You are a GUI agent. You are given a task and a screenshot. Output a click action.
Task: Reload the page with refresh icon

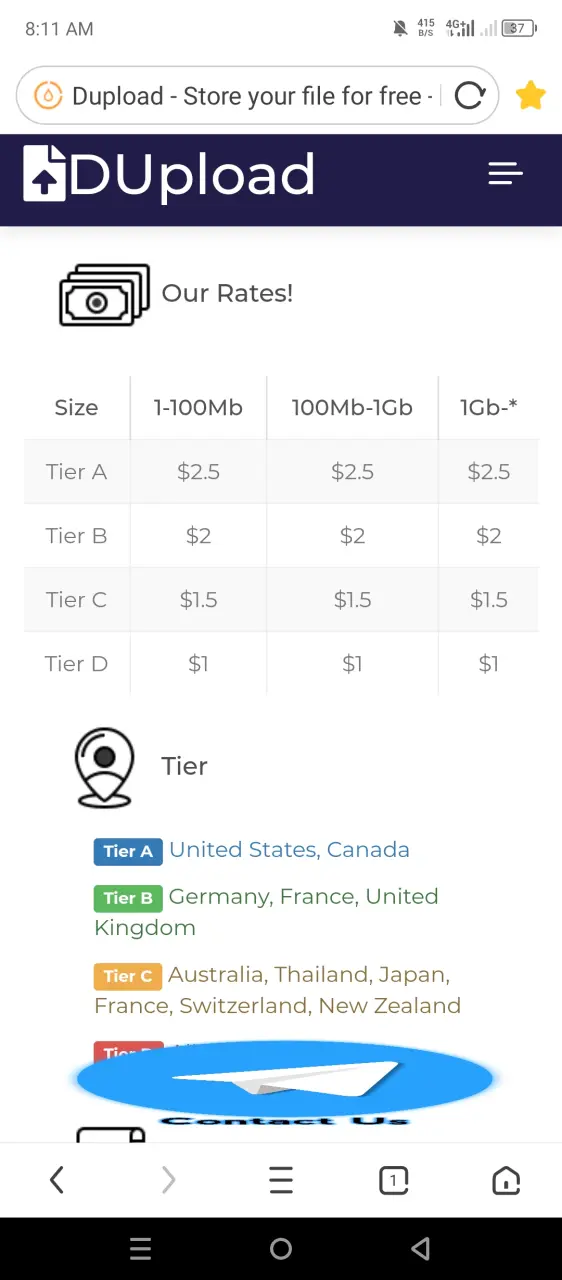click(x=469, y=96)
